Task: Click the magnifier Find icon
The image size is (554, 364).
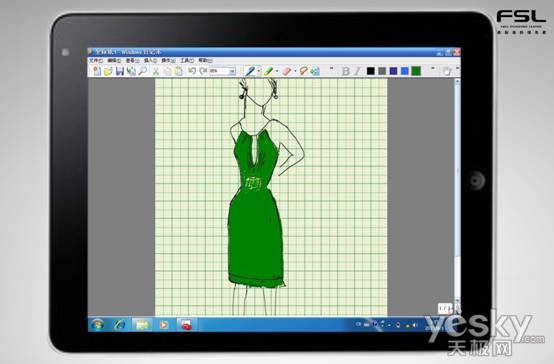Action: 143,71
